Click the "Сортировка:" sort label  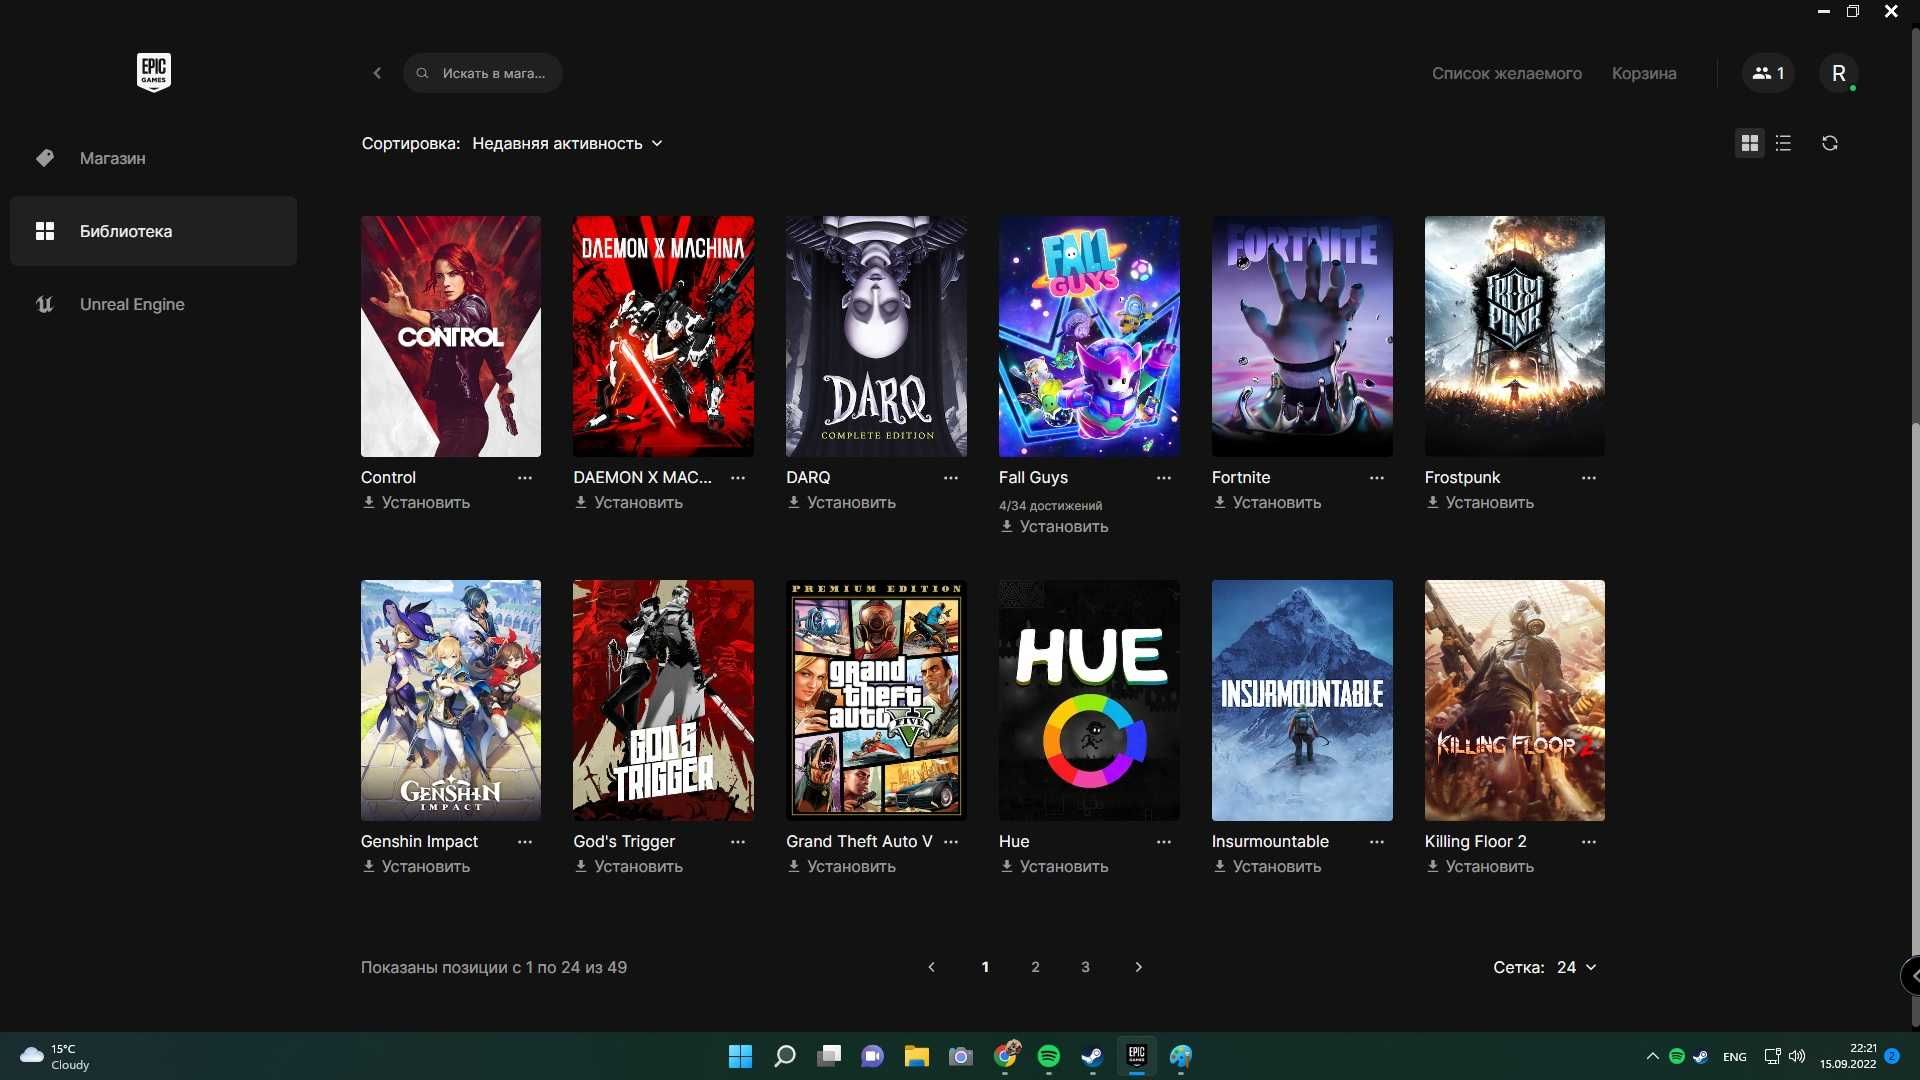point(410,143)
